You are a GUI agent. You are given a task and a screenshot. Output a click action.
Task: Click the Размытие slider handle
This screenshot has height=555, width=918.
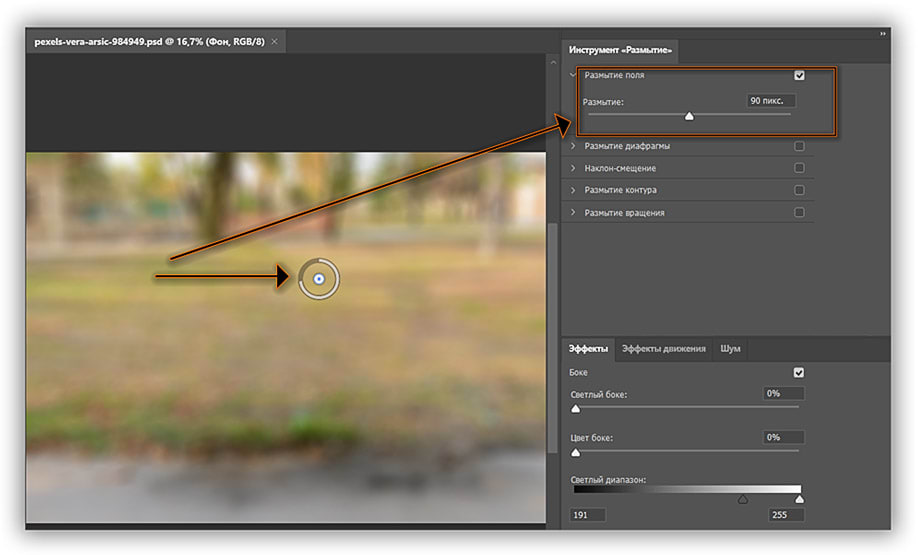689,116
